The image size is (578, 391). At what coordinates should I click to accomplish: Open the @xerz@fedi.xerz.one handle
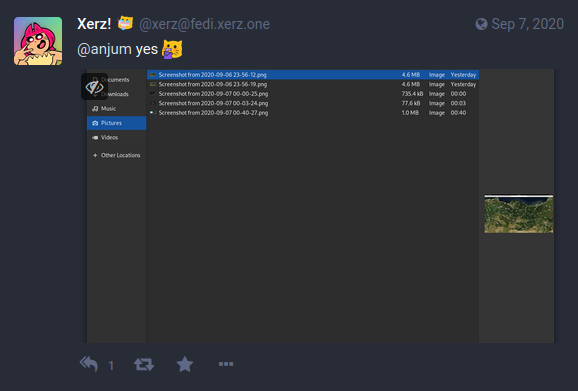click(204, 24)
